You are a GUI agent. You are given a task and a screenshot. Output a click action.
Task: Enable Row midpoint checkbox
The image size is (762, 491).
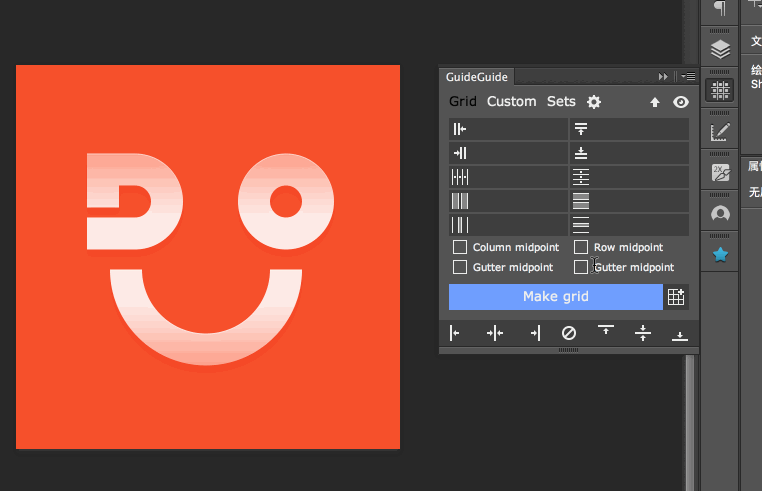tap(581, 247)
